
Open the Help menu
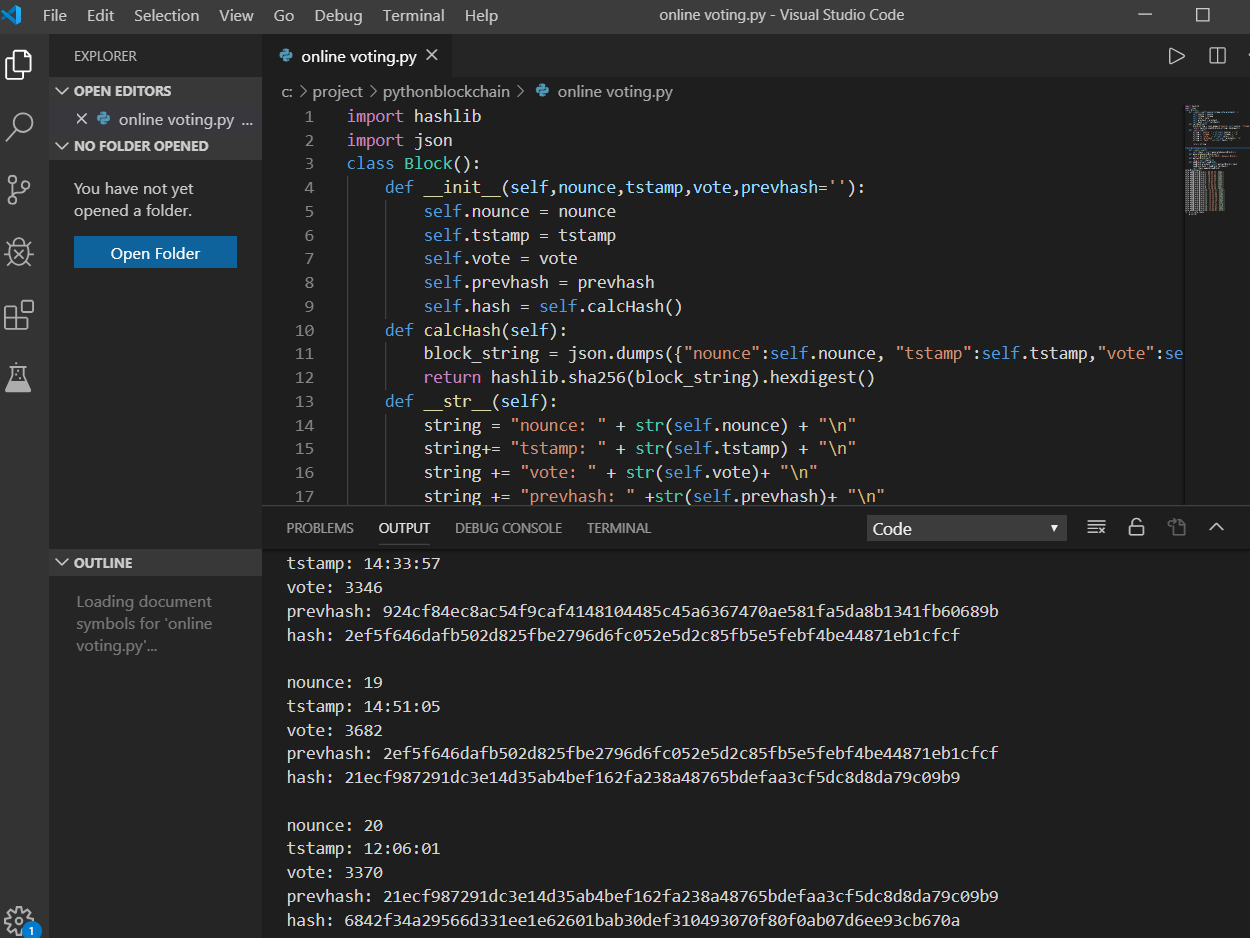481,15
